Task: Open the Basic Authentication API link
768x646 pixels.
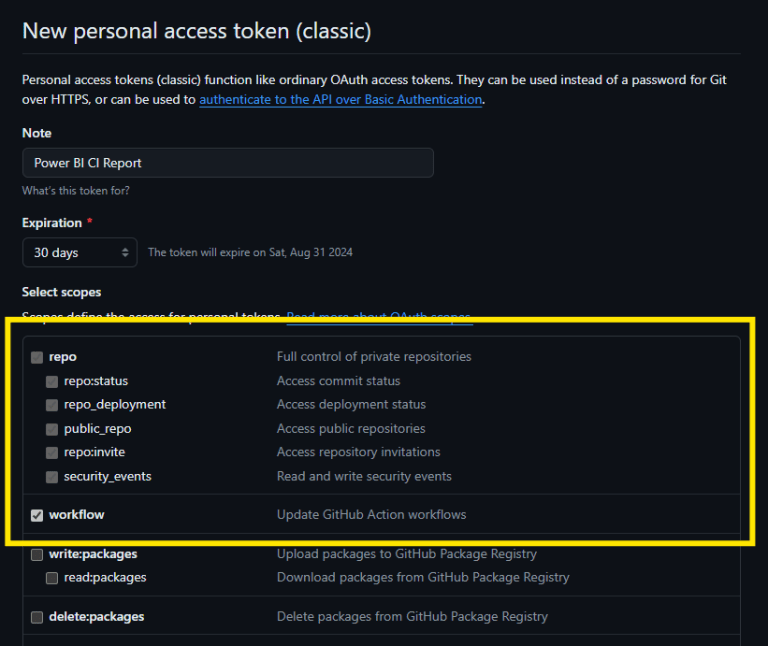Action: (341, 100)
